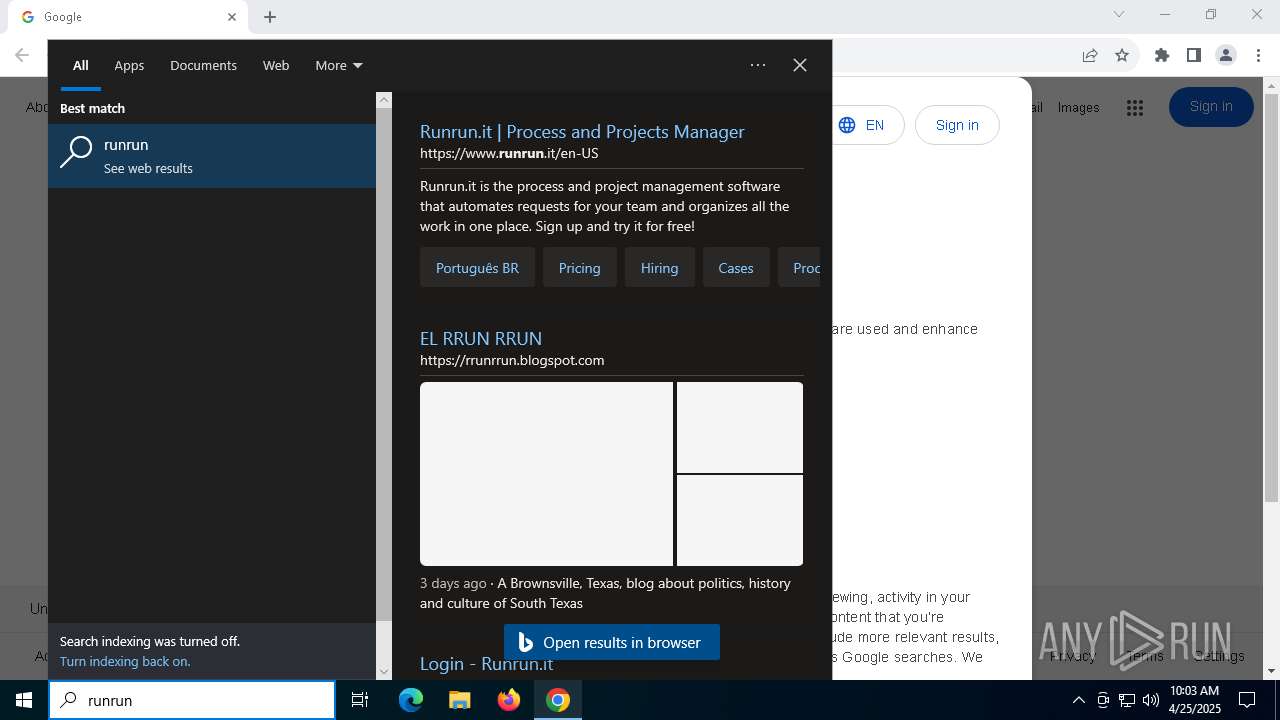
Task: Switch to Apps search tab
Action: (x=129, y=65)
